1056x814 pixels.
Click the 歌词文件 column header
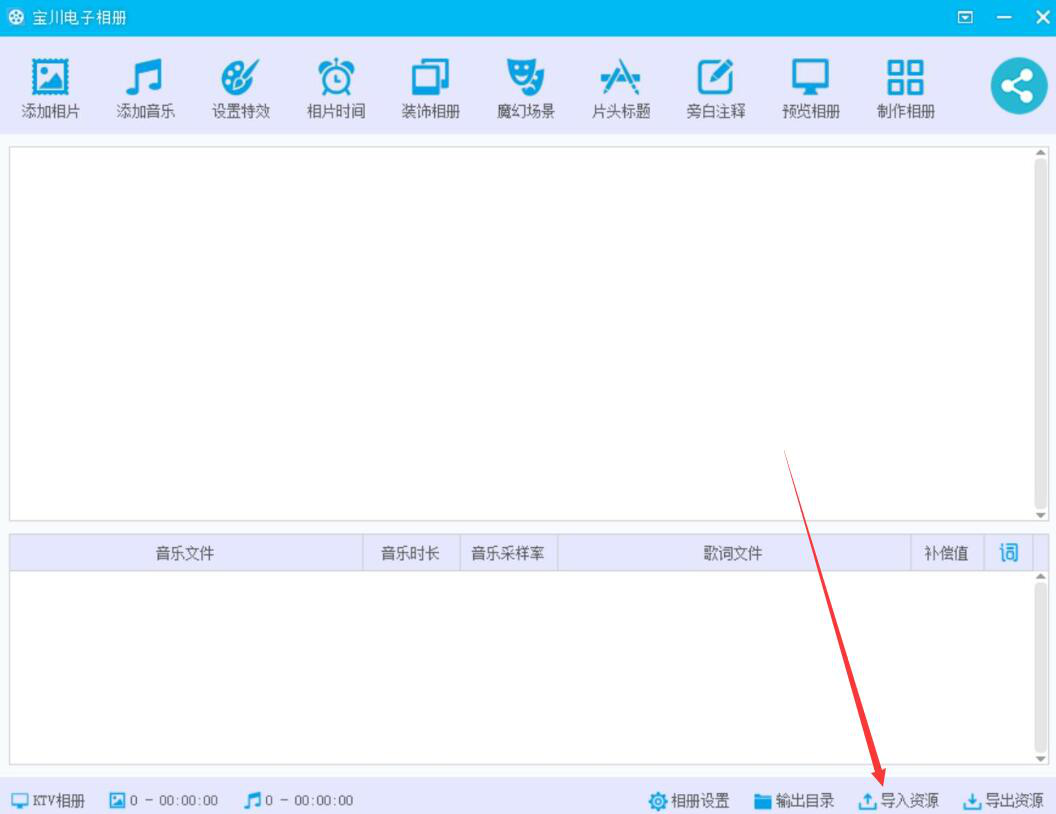coord(734,553)
